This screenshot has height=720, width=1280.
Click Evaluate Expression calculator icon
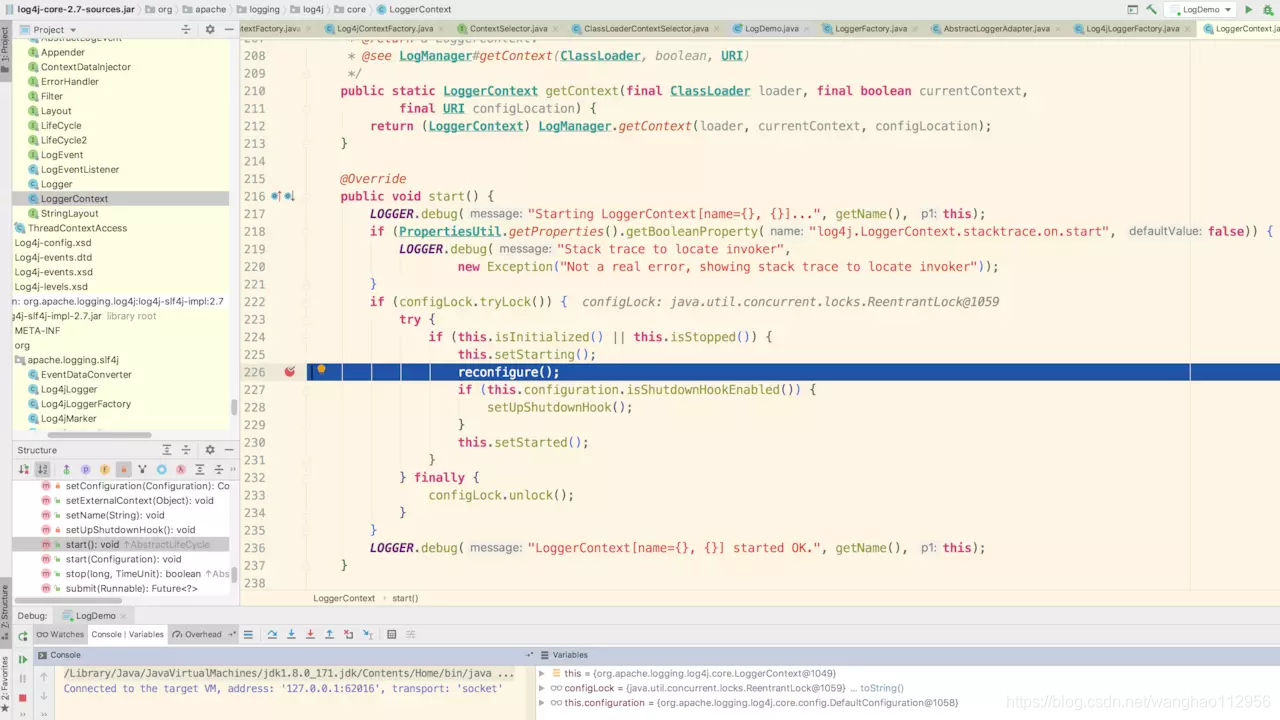(x=391, y=634)
